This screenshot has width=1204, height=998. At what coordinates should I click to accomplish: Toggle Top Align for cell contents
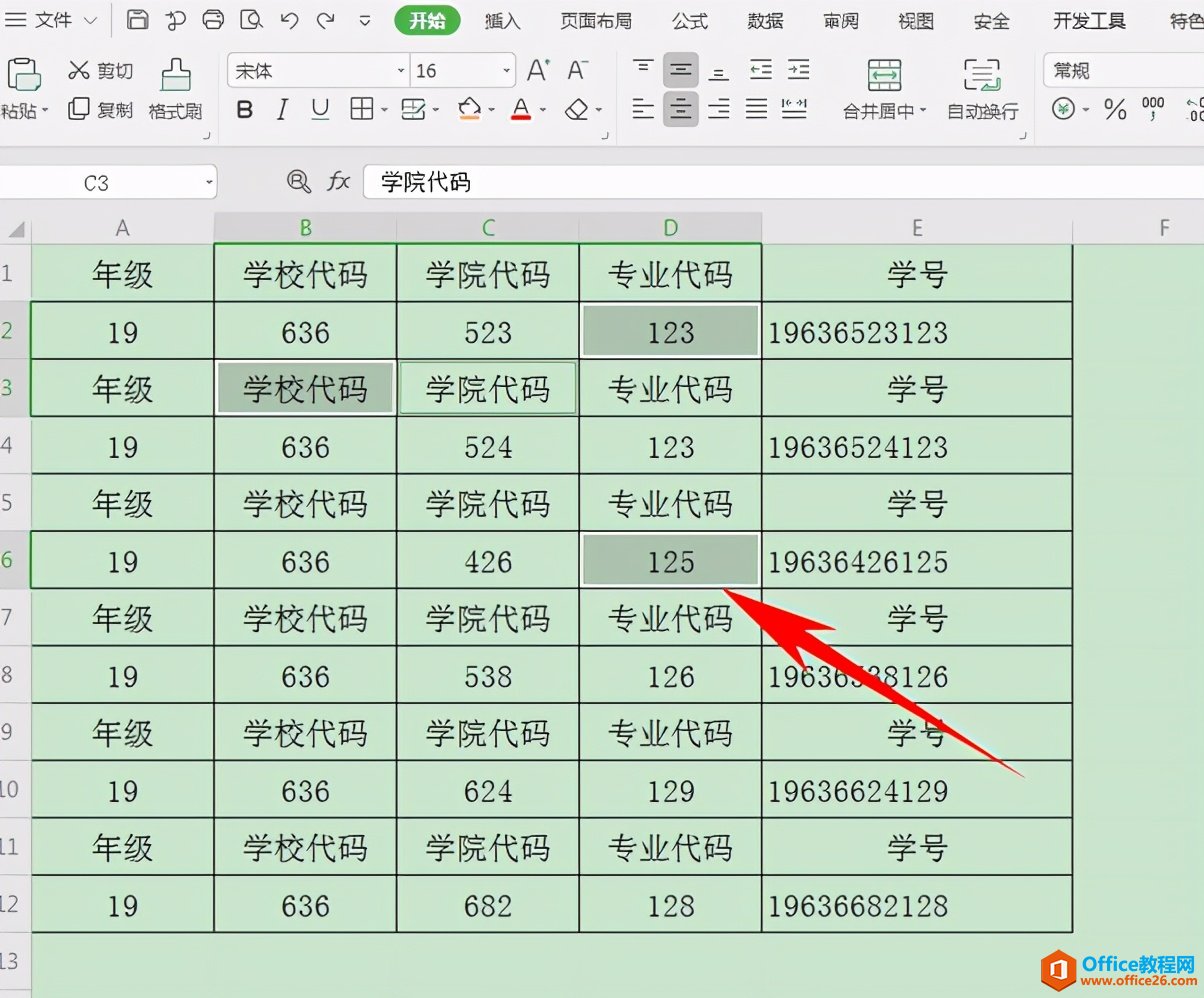coord(644,70)
